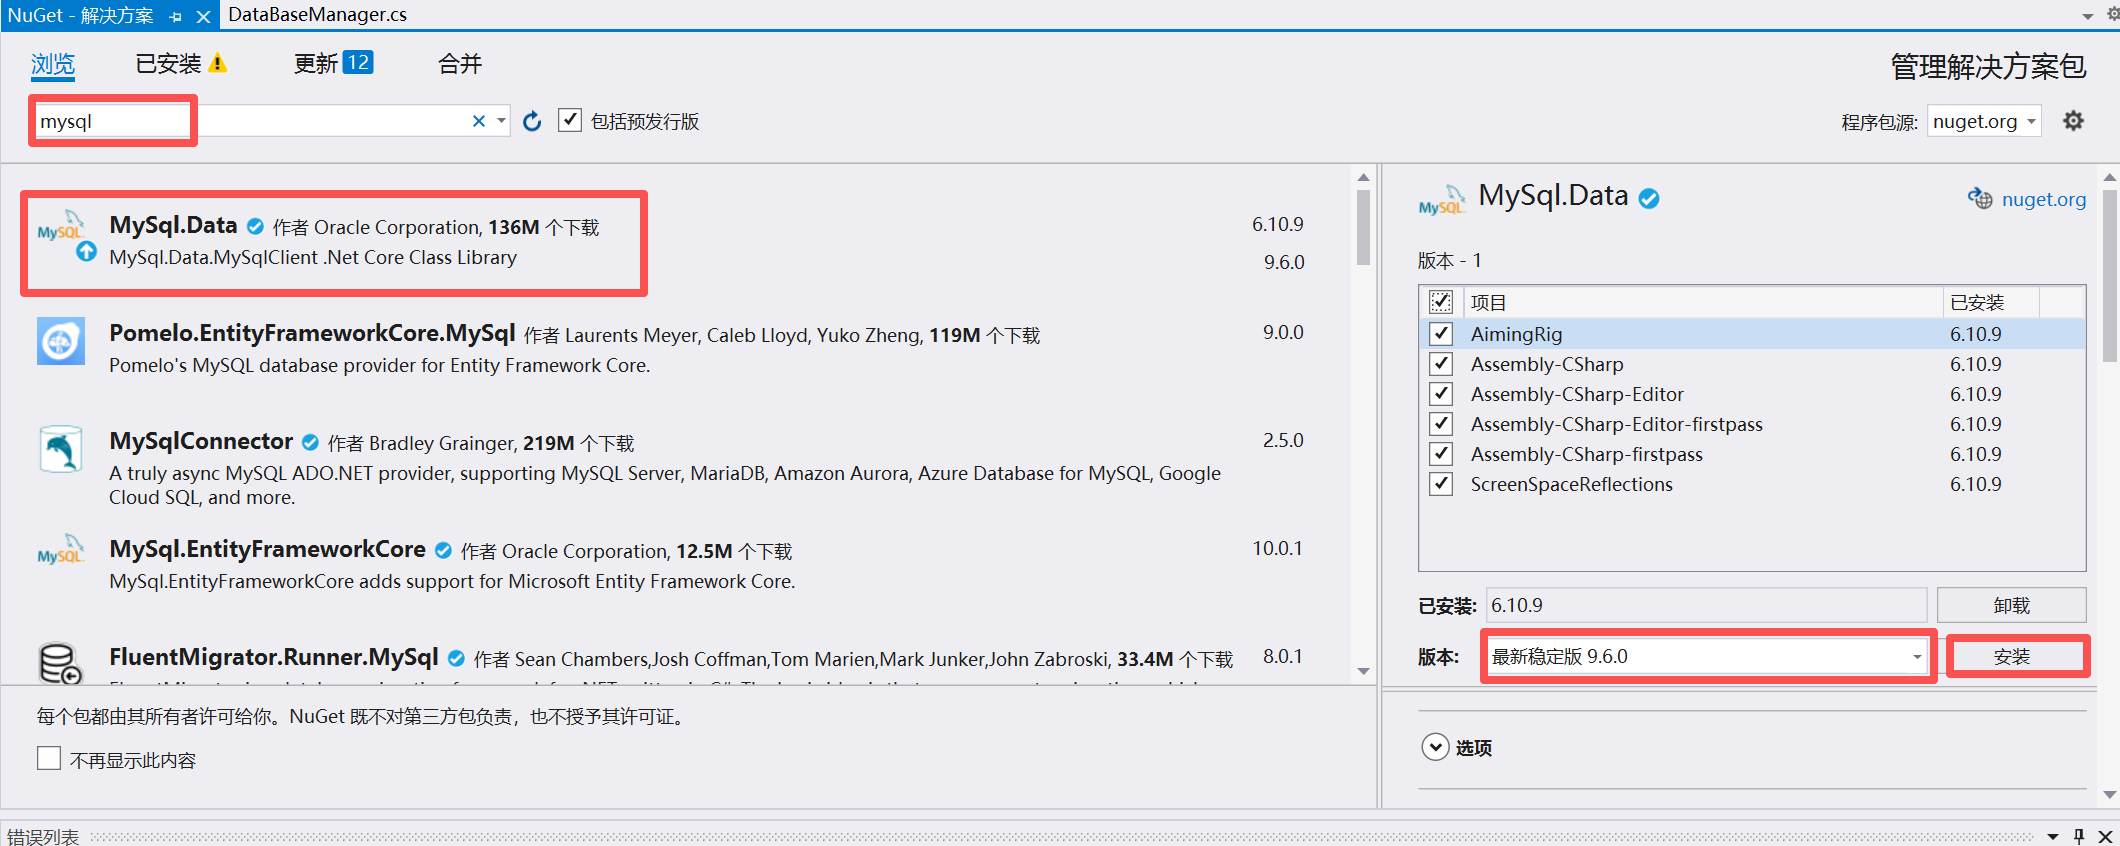Viewport: 2120px width, 846px height.
Task: Open the 更新 tab with 12 updates
Action: pyautogui.click(x=333, y=64)
